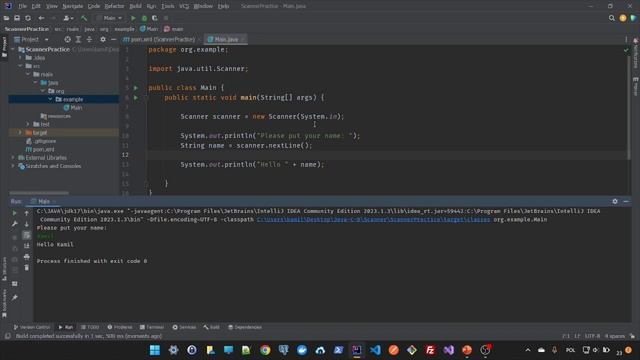This screenshot has height=360, width=640.
Task: Open the user profile dropdown in toolbar
Action: point(68,18)
